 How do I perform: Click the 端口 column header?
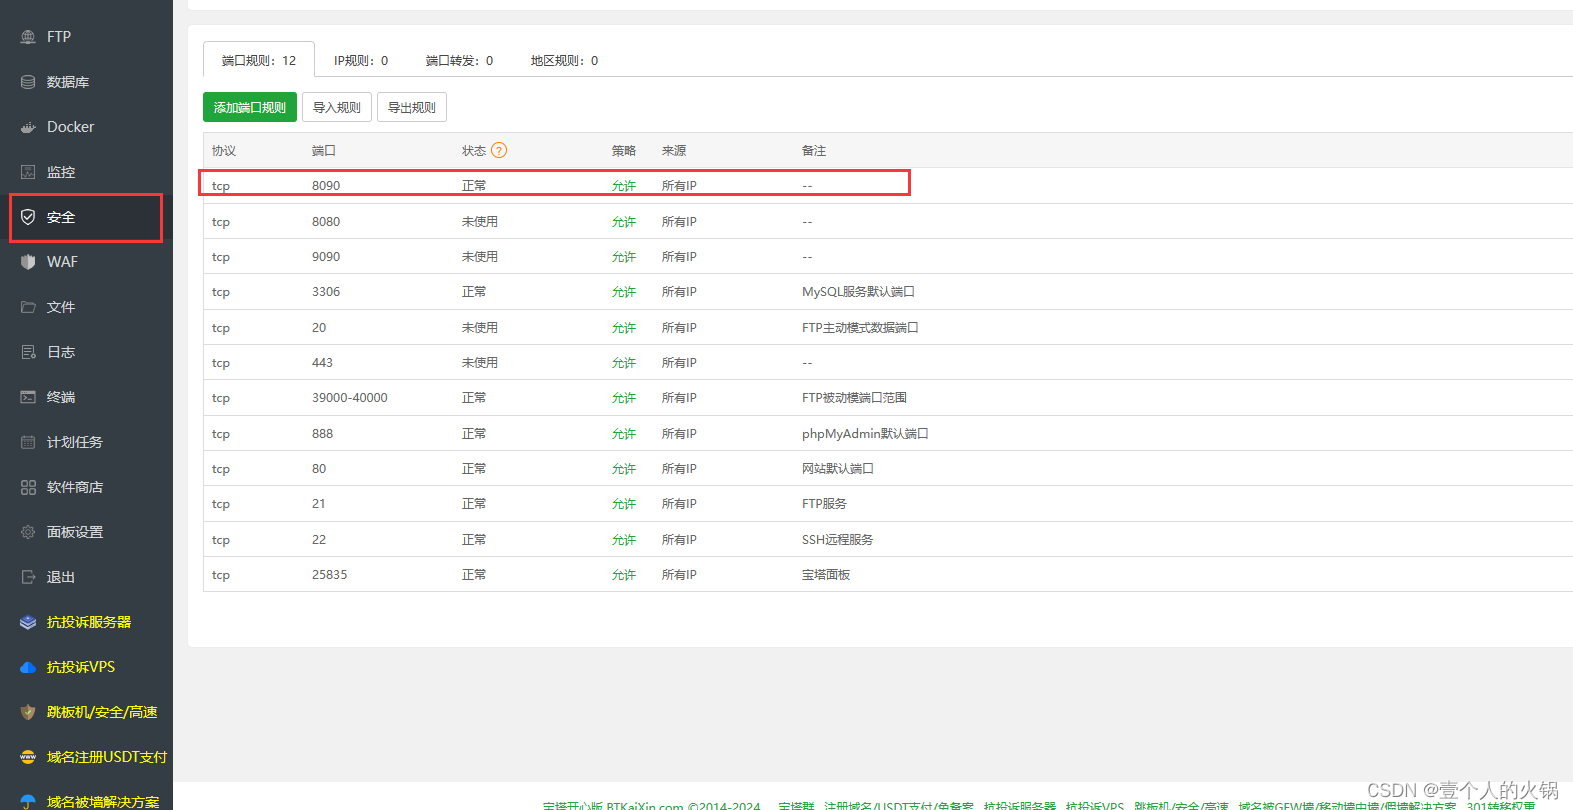tap(324, 151)
